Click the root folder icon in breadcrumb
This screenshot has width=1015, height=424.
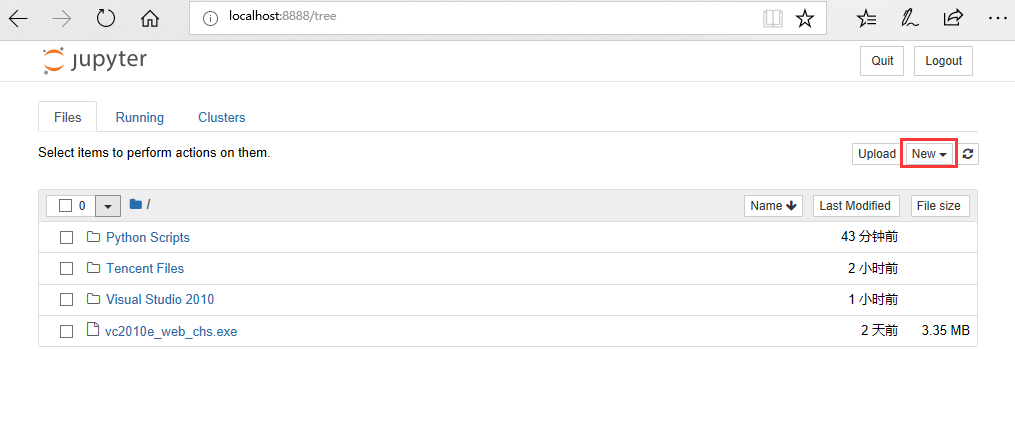click(135, 205)
